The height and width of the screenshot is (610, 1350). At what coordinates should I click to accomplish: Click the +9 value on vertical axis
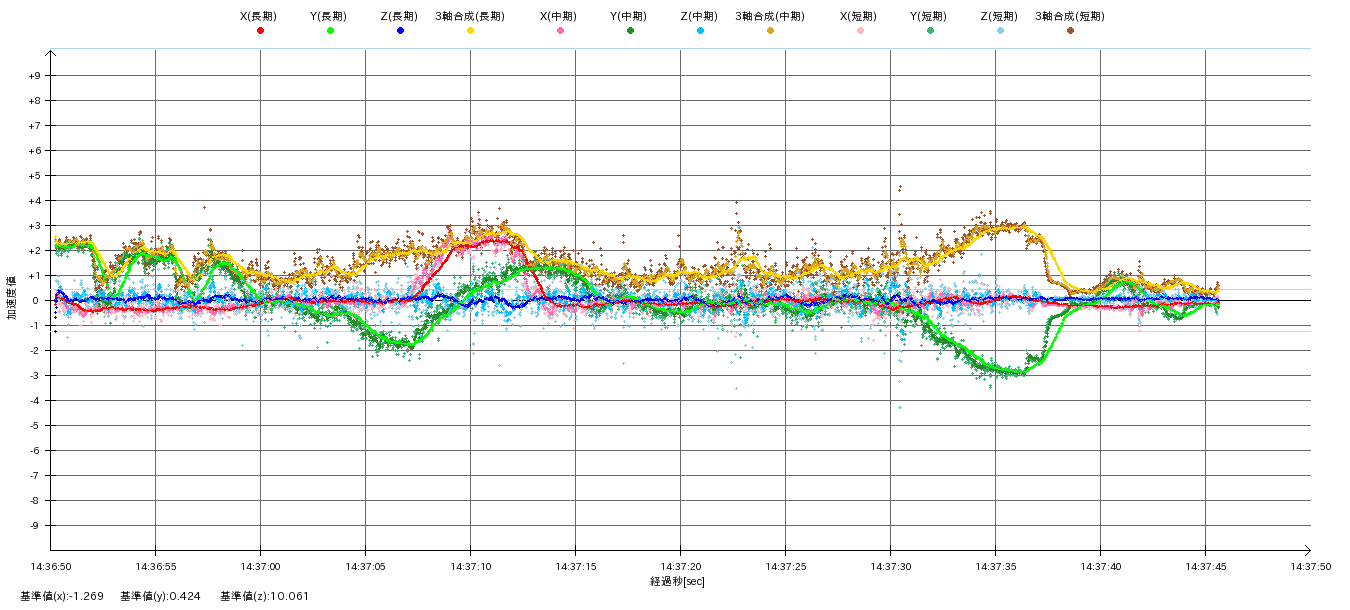pos(34,76)
